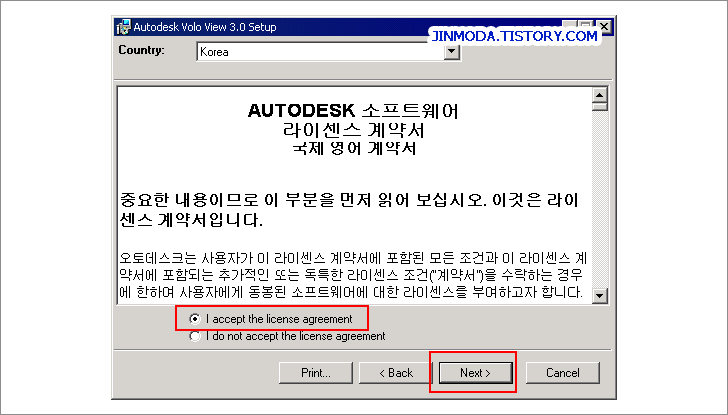Screen dimensions: 728x415
Task: Click the '국제 영어 계약서' heading line
Action: point(354,149)
